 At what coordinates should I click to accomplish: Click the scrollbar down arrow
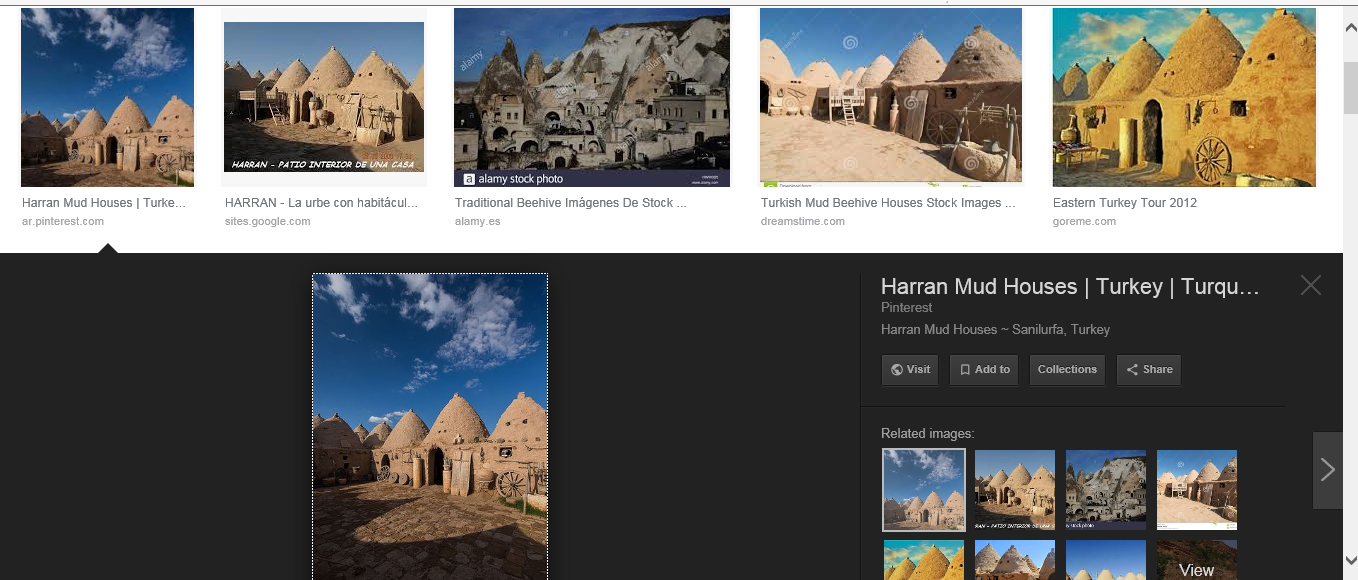1350,561
